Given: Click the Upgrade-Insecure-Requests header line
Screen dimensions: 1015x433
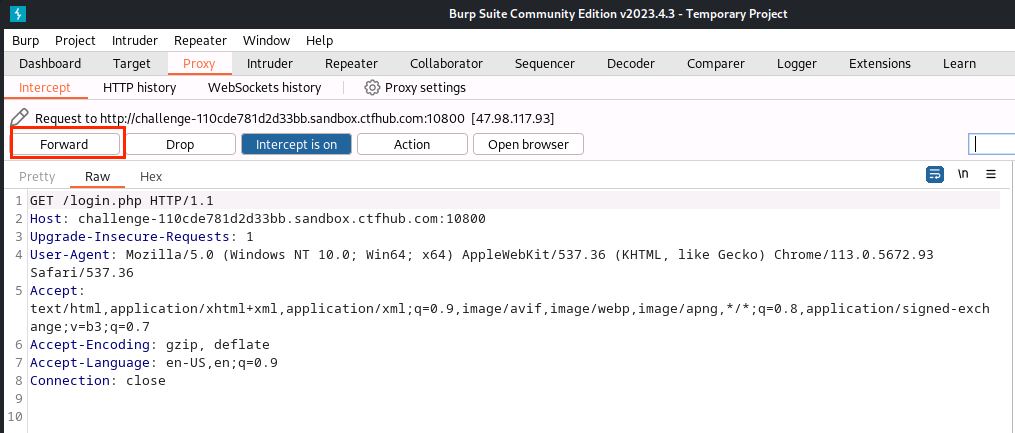Looking at the screenshot, I should pyautogui.click(x=142, y=236).
